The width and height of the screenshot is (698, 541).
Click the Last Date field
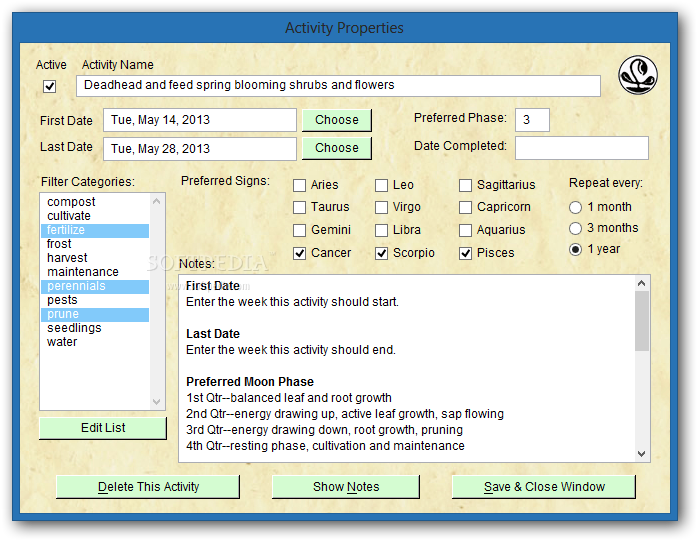(200, 148)
